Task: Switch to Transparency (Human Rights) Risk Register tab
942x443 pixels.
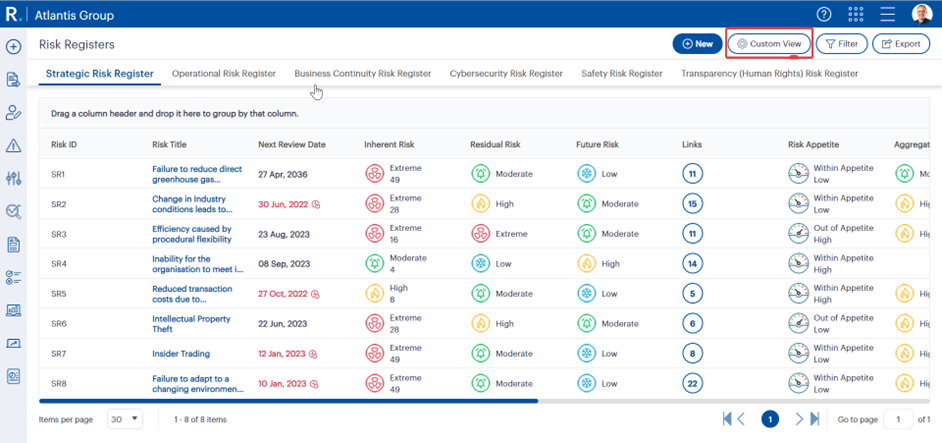Action: point(770,74)
